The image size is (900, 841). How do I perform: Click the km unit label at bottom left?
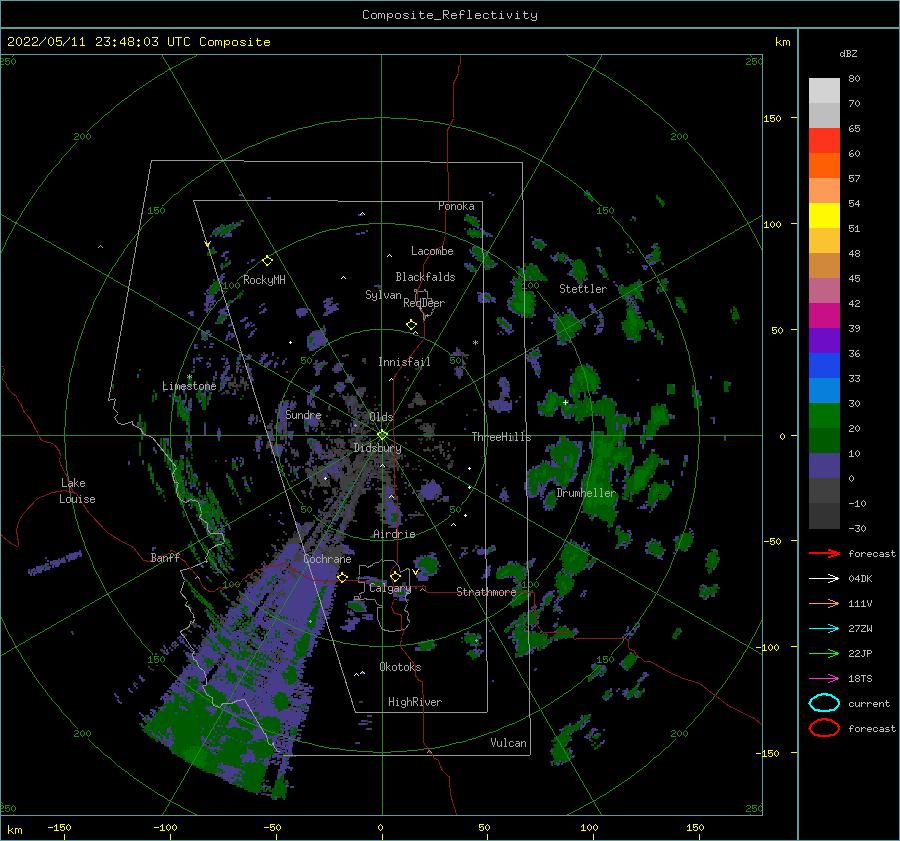[x=14, y=830]
